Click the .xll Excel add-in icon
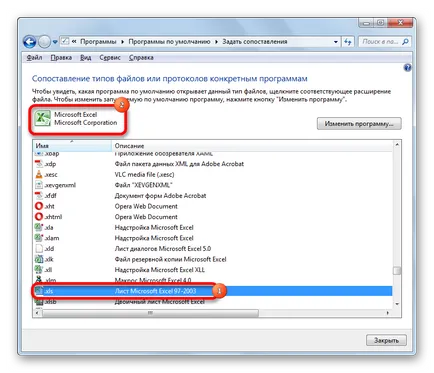Viewport: 434px width, 373px height. point(39,270)
